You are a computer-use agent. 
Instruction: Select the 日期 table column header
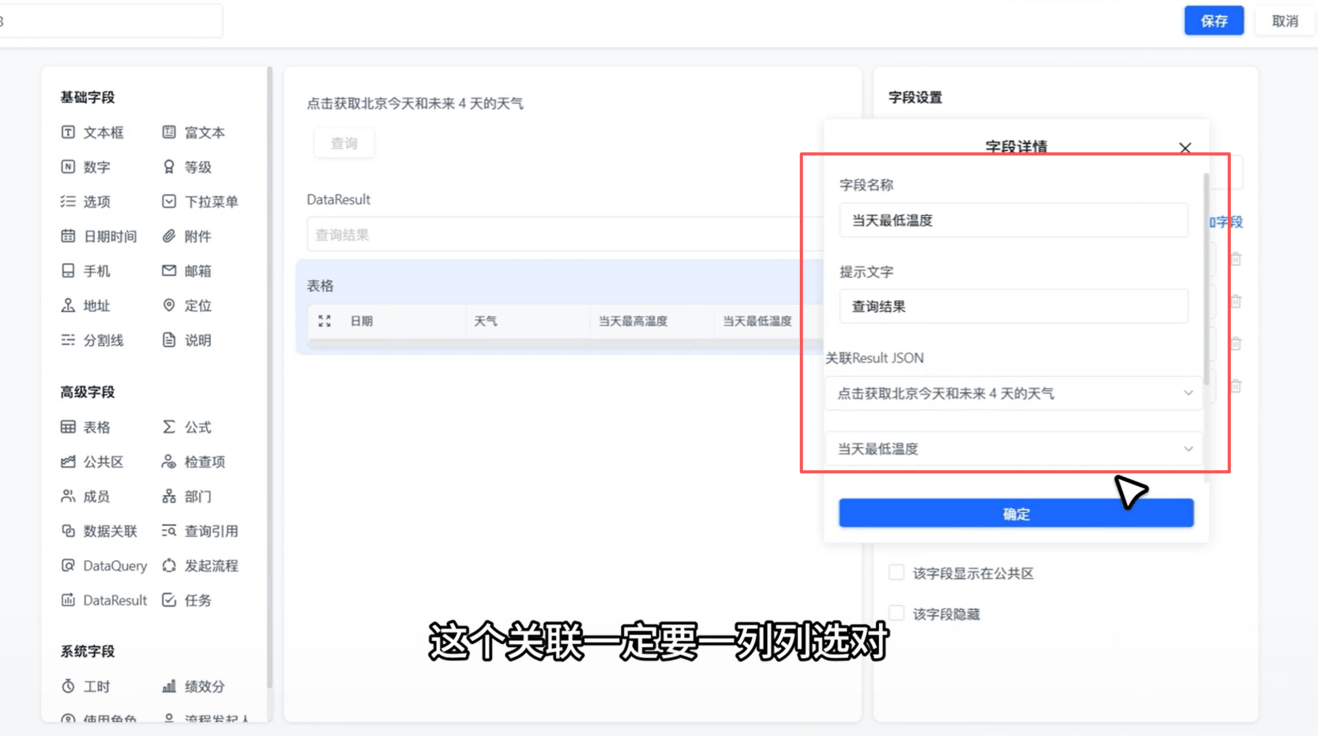point(361,321)
